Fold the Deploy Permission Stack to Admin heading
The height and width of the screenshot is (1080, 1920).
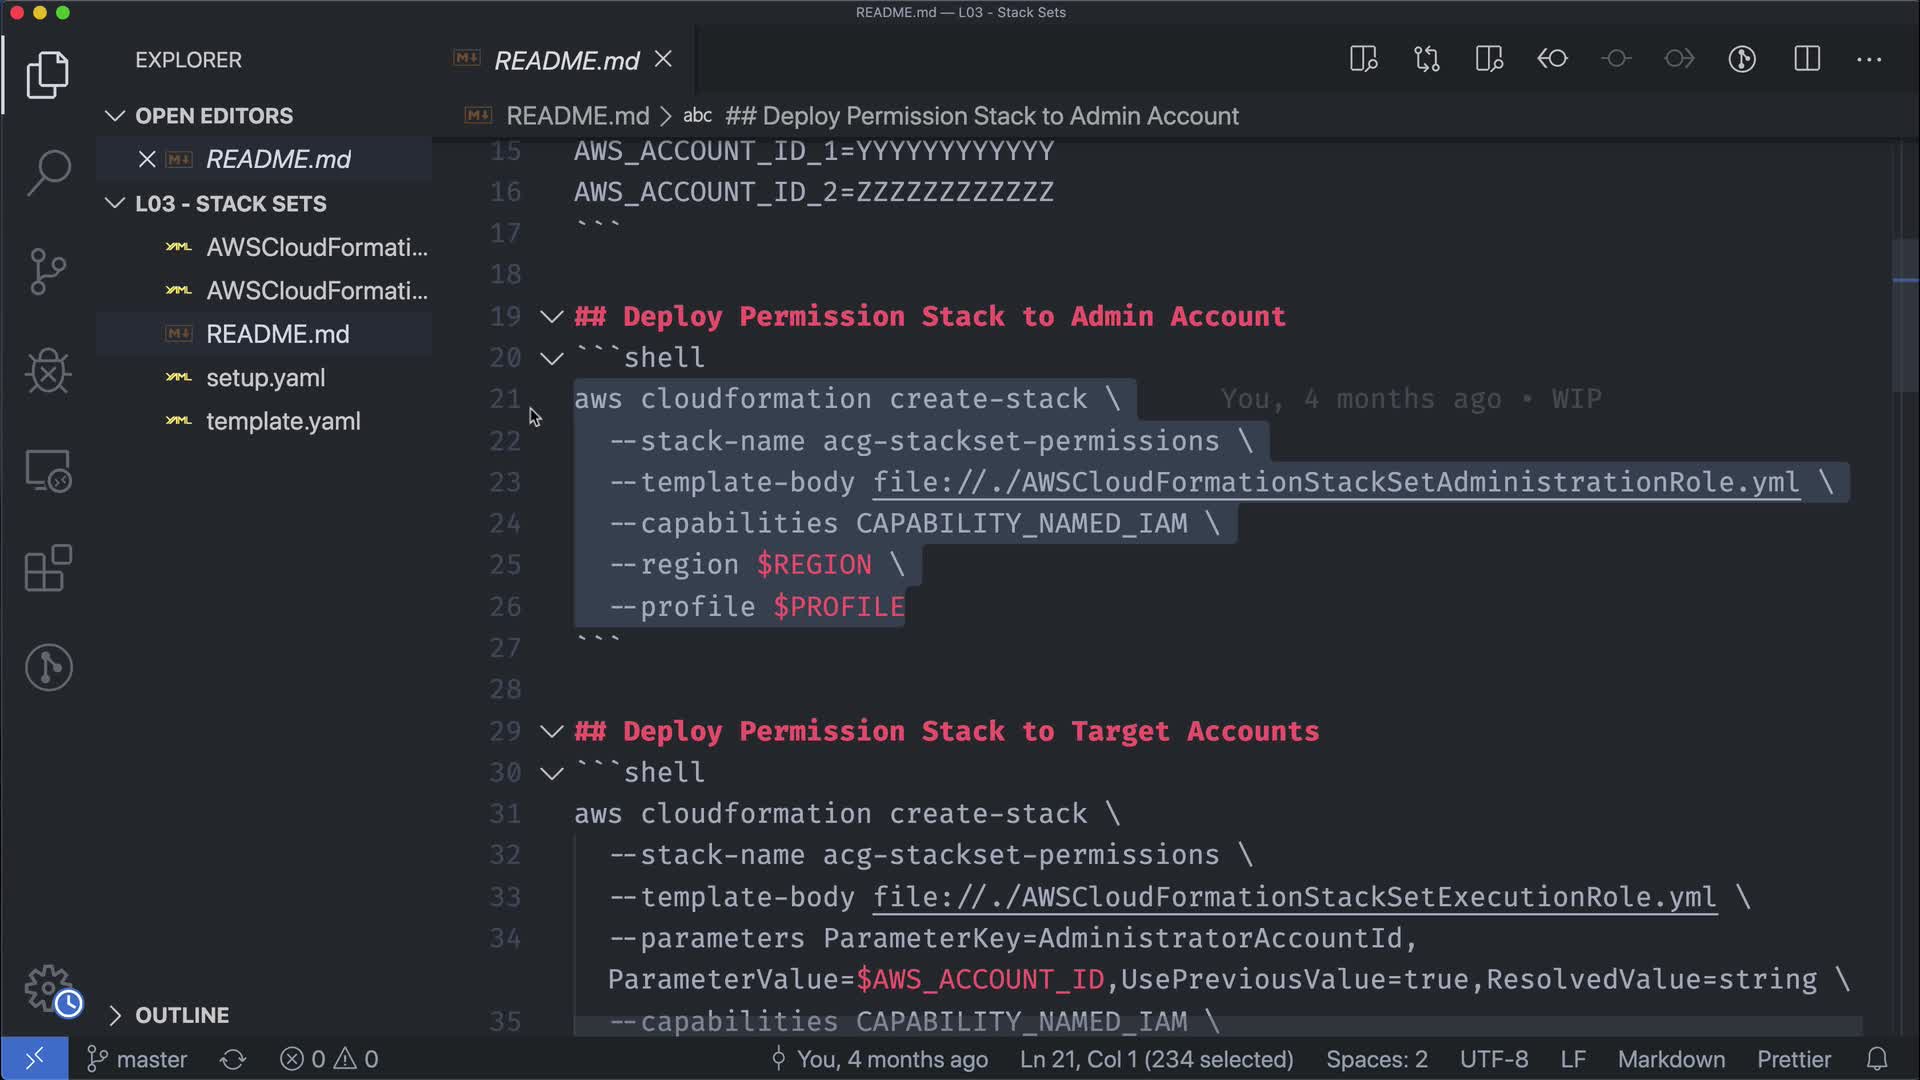coord(552,317)
